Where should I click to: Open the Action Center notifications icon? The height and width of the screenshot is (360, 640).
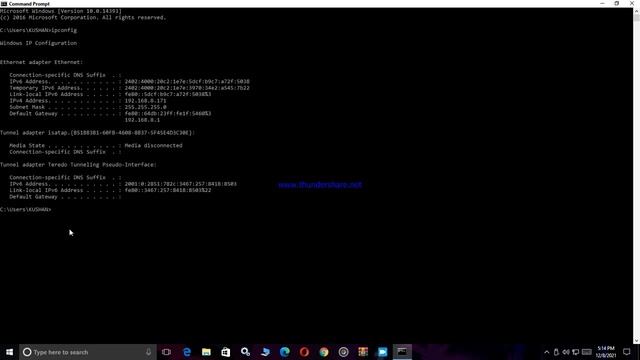click(627, 352)
